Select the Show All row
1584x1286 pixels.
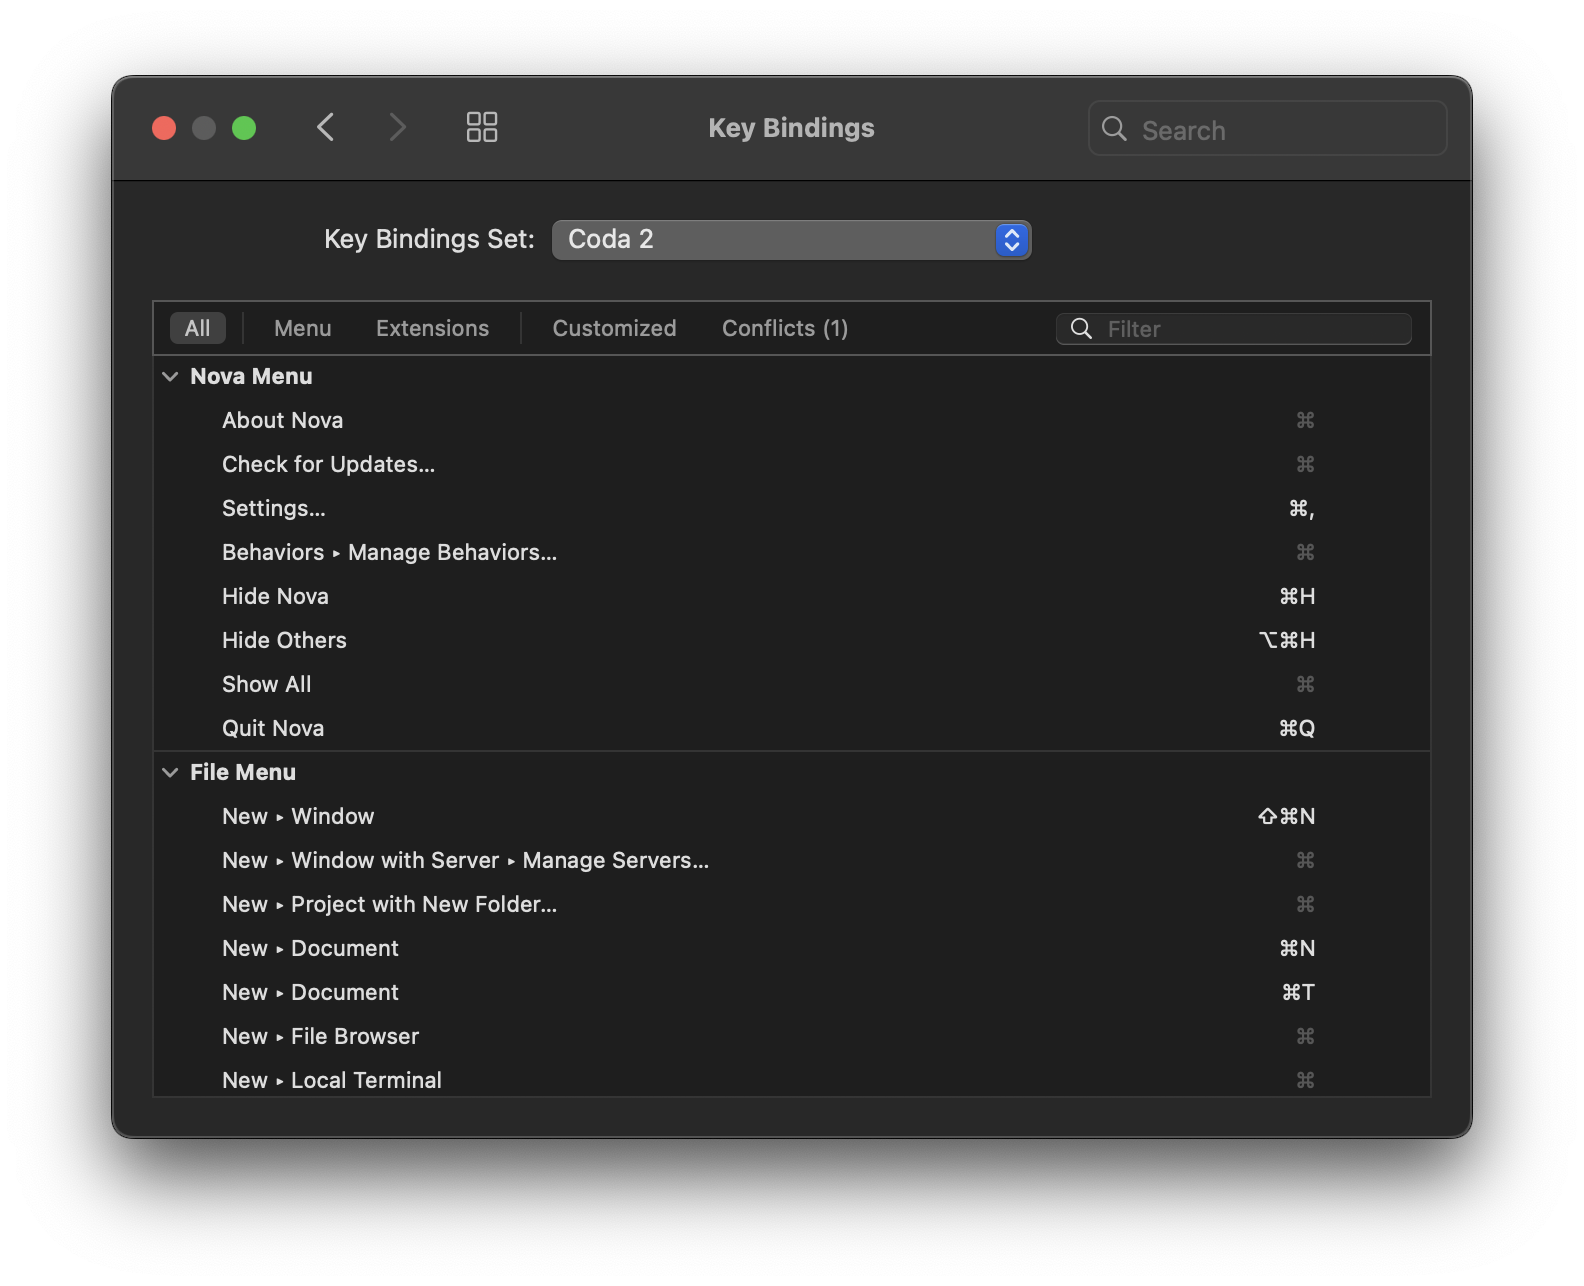pos(791,684)
